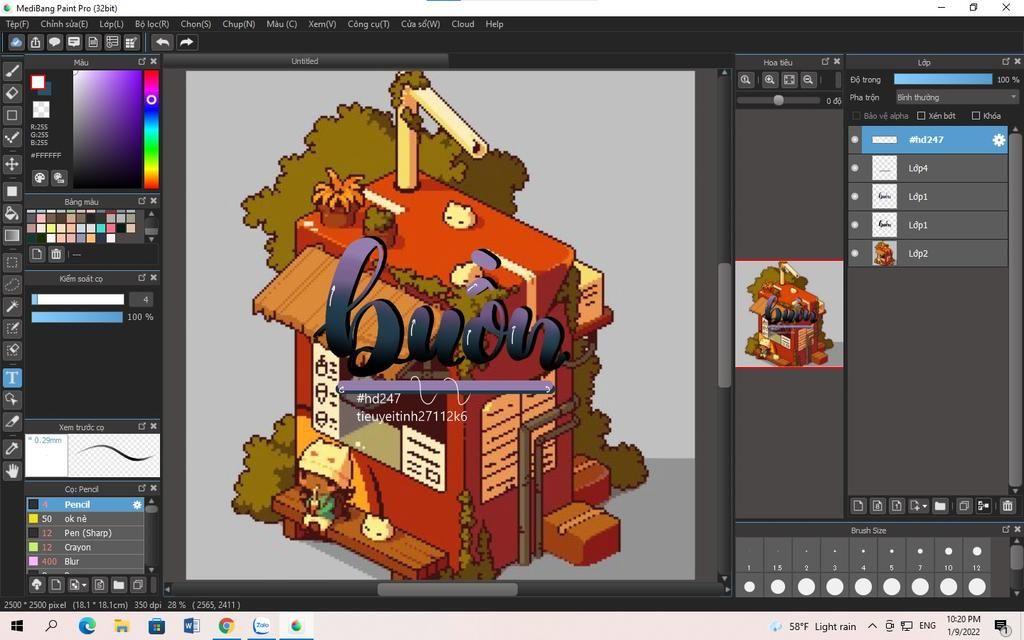The height and width of the screenshot is (640, 1024).
Task: Pick the Eyedropper tool
Action: 12,449
